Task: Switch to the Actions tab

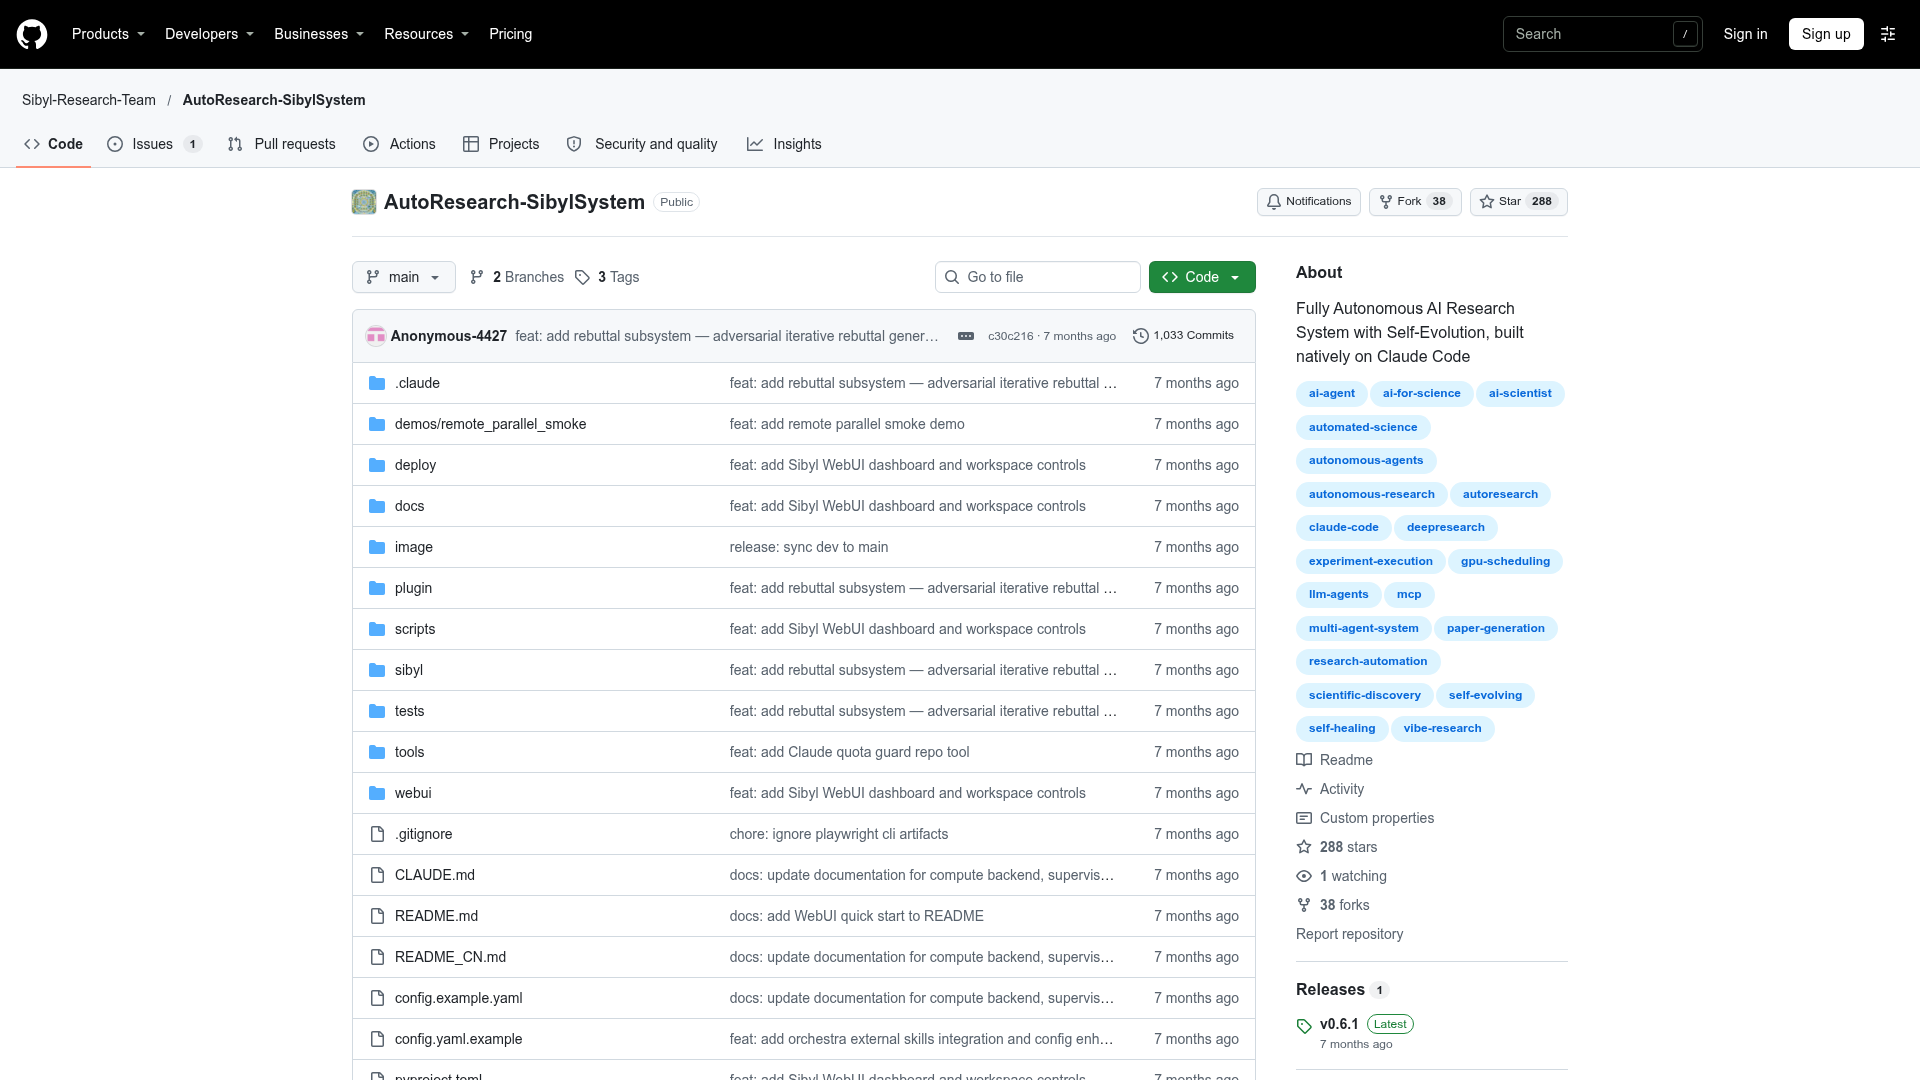Action: pos(399,144)
